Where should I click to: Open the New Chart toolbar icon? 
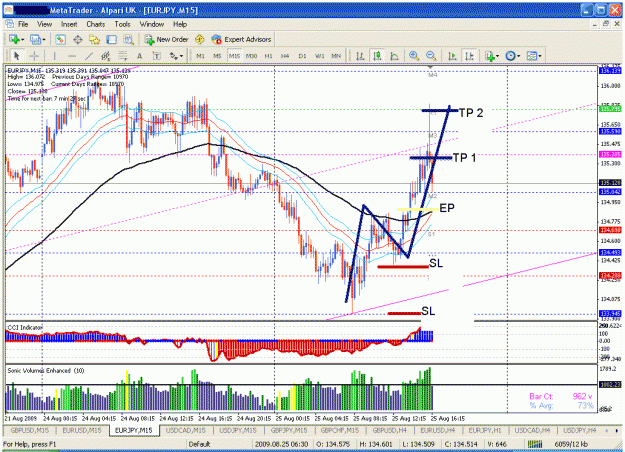(14, 39)
